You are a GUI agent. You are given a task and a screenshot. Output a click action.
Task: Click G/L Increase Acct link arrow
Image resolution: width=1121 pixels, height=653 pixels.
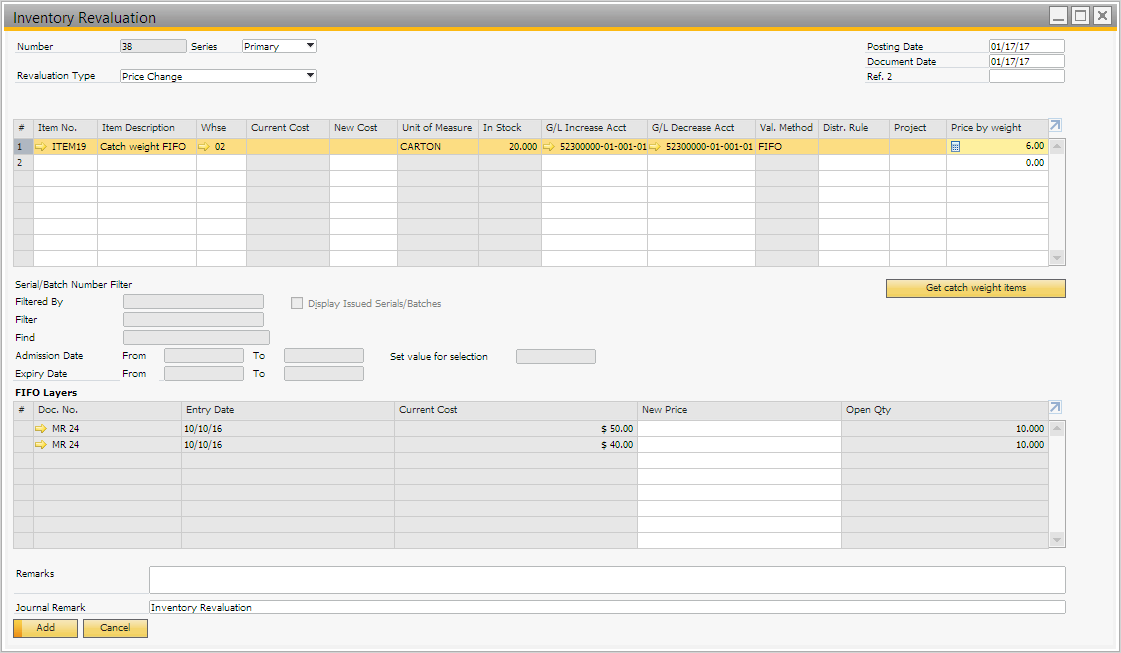click(x=549, y=146)
